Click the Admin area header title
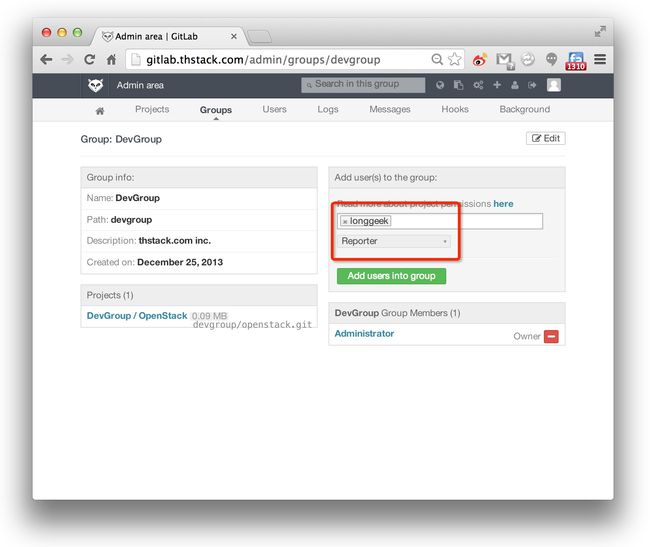Image resolution: width=650 pixels, height=547 pixels. tap(140, 85)
